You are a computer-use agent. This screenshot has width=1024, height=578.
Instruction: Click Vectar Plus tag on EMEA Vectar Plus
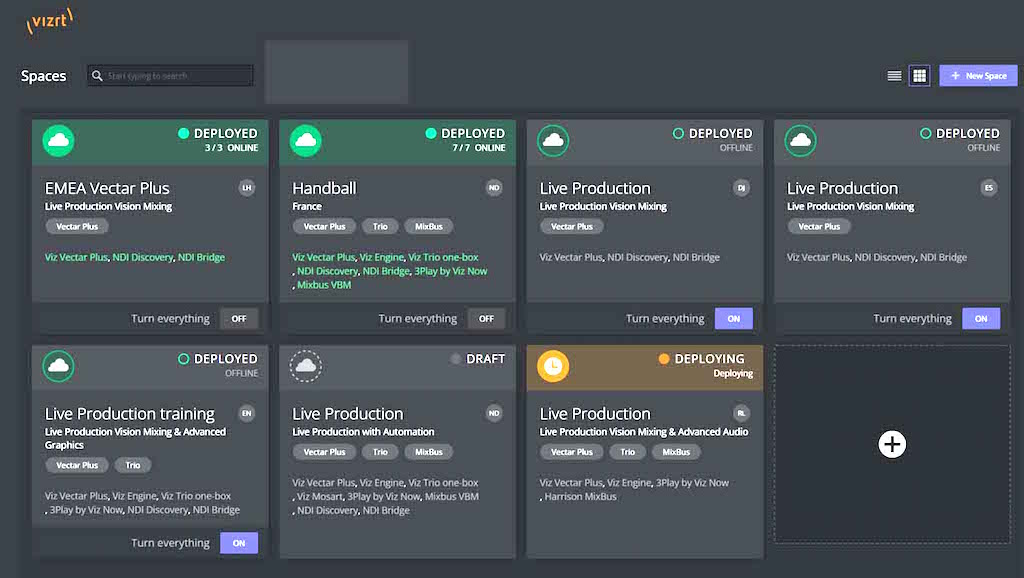tap(77, 227)
